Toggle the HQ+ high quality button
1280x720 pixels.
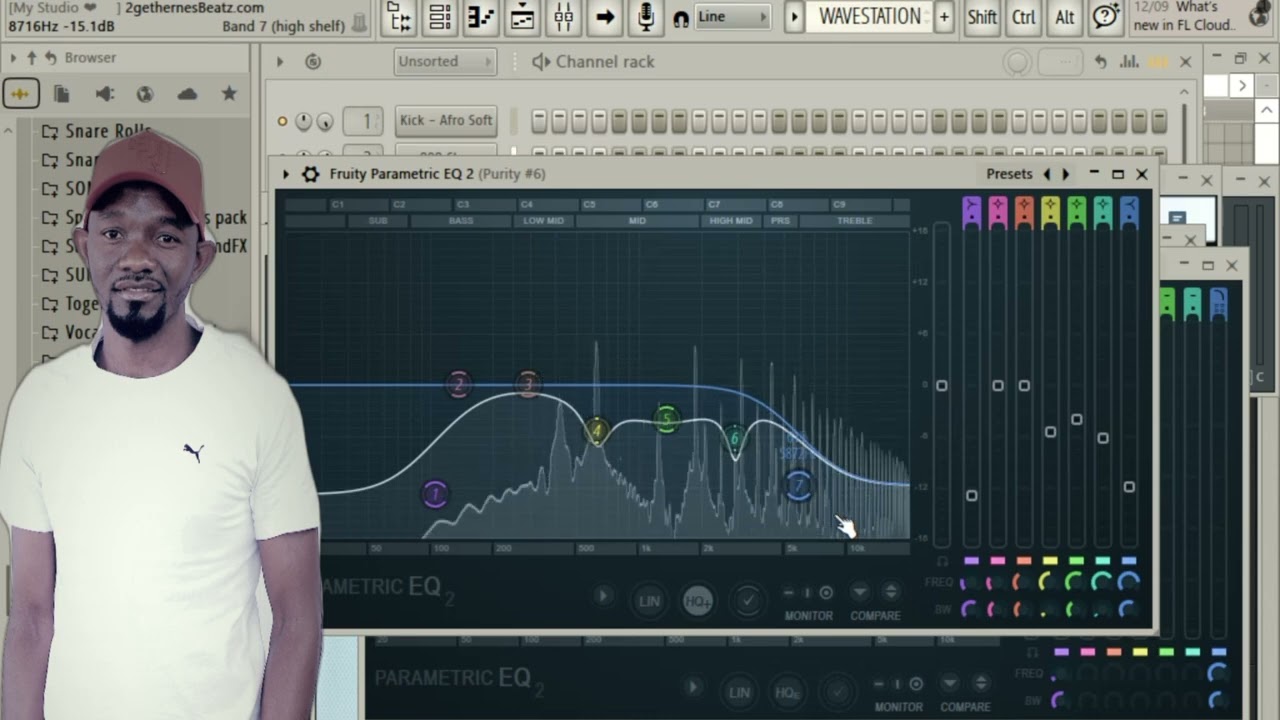698,600
